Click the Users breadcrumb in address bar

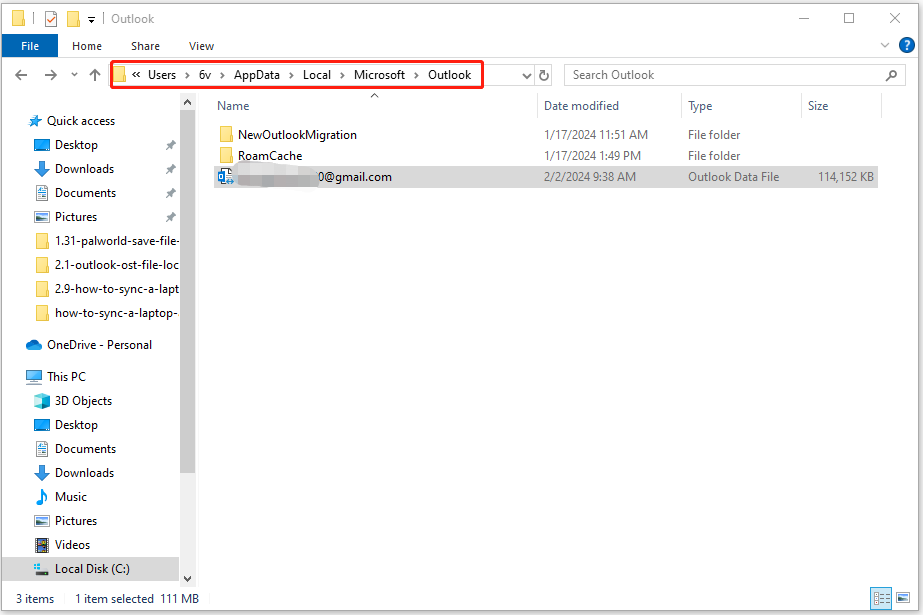pos(162,75)
